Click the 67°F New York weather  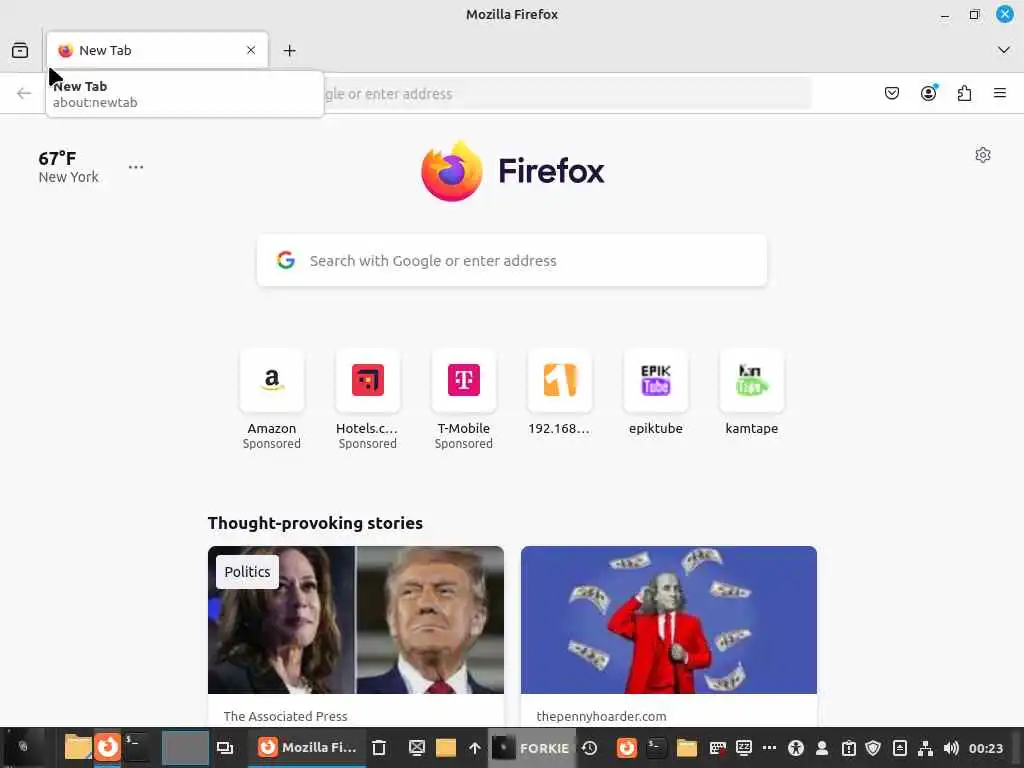68,167
